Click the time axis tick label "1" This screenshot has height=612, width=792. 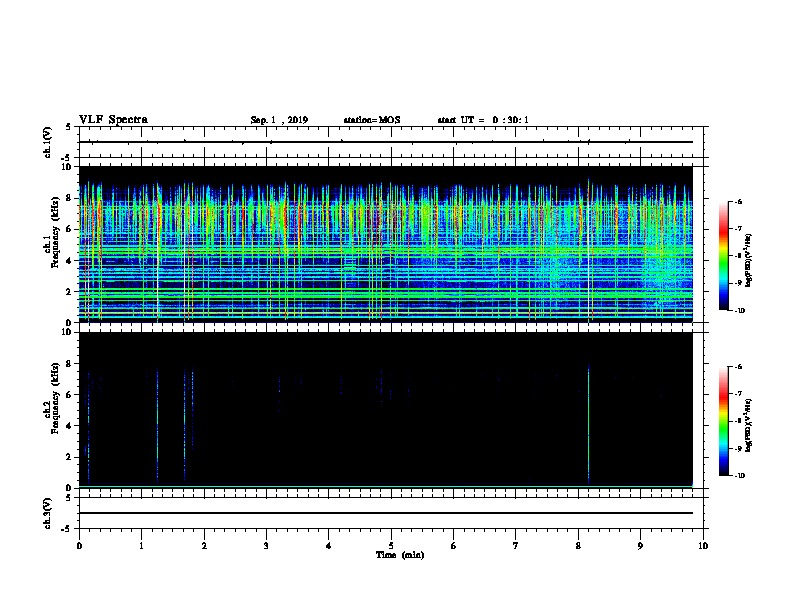(141, 546)
